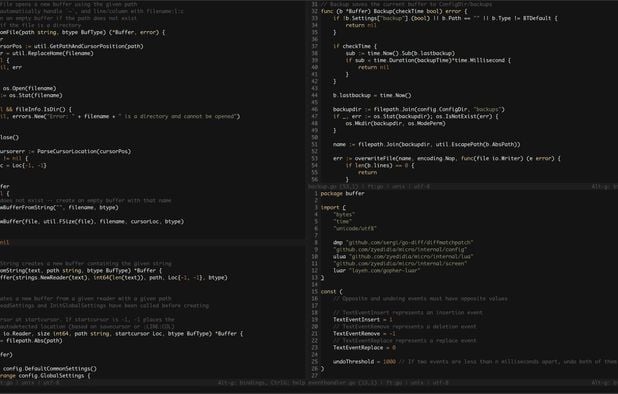Screen dimensions: 618x394
Task: Click the 'b.lastbackup = time.Now()' line
Action: 371,95
